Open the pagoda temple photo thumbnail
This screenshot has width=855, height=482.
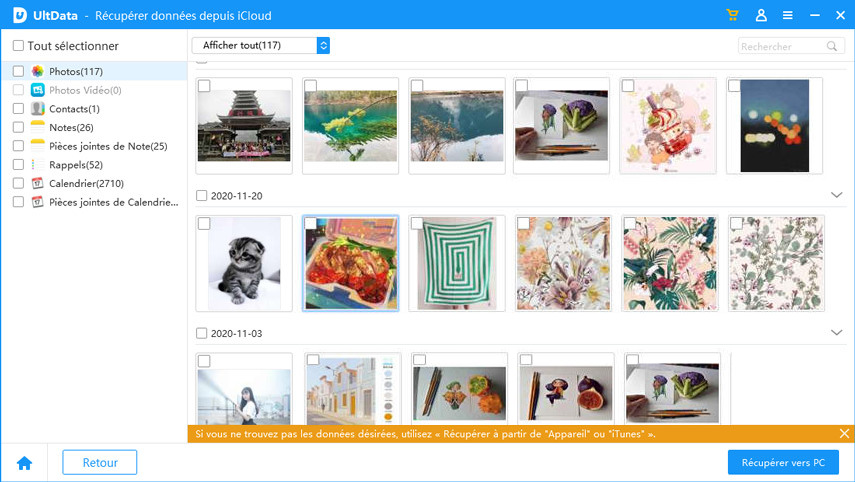pos(244,126)
